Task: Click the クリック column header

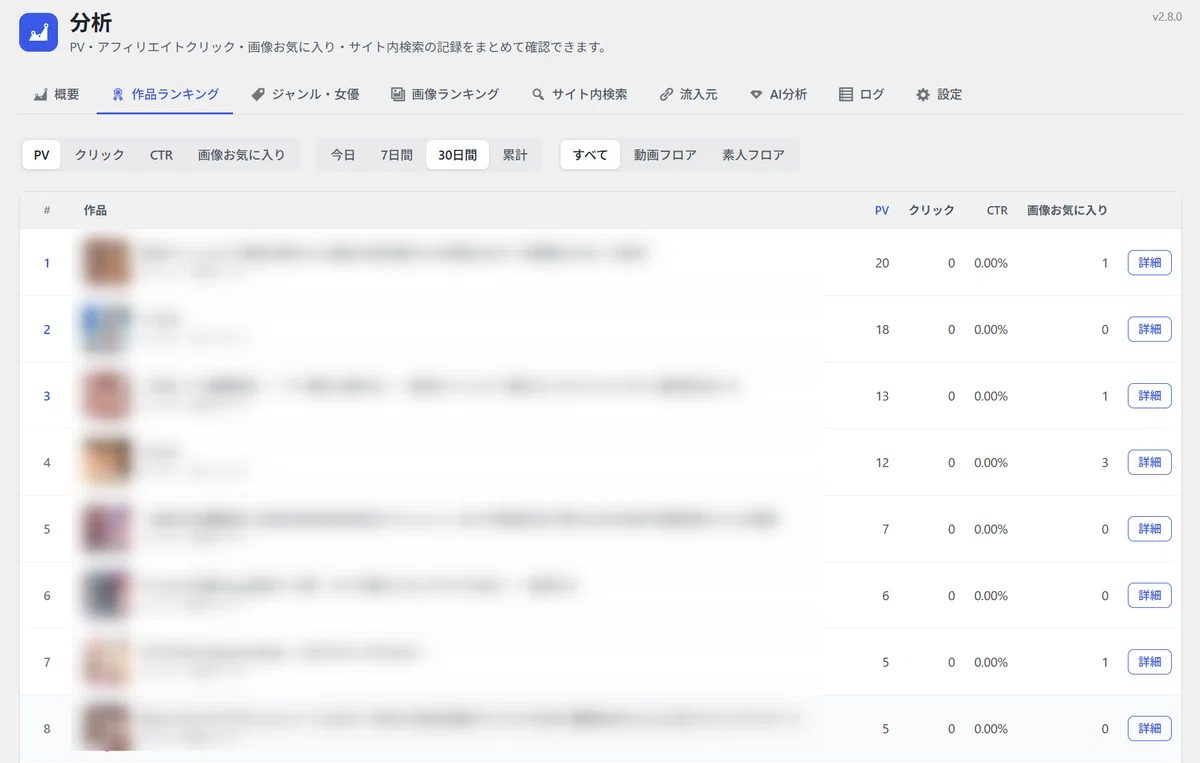Action: coord(931,210)
